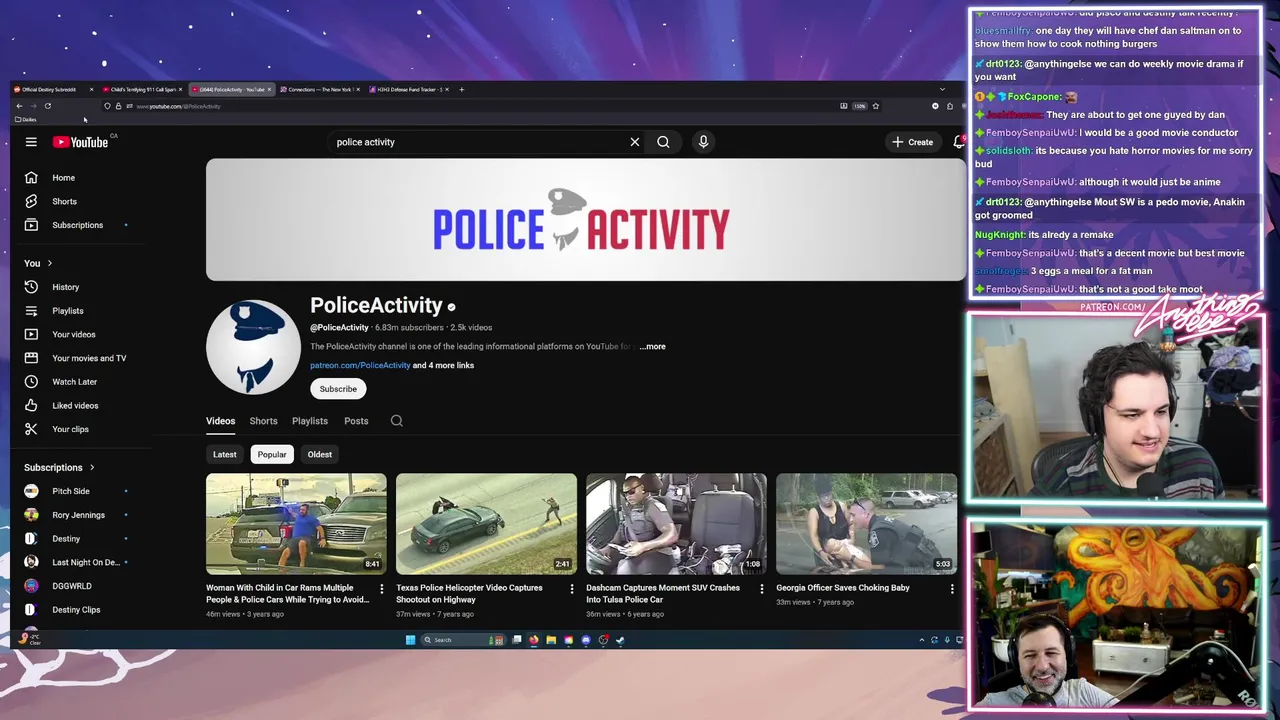The height and width of the screenshot is (720, 1280).
Task: Select the Oldest sort chip
Action: click(x=320, y=454)
